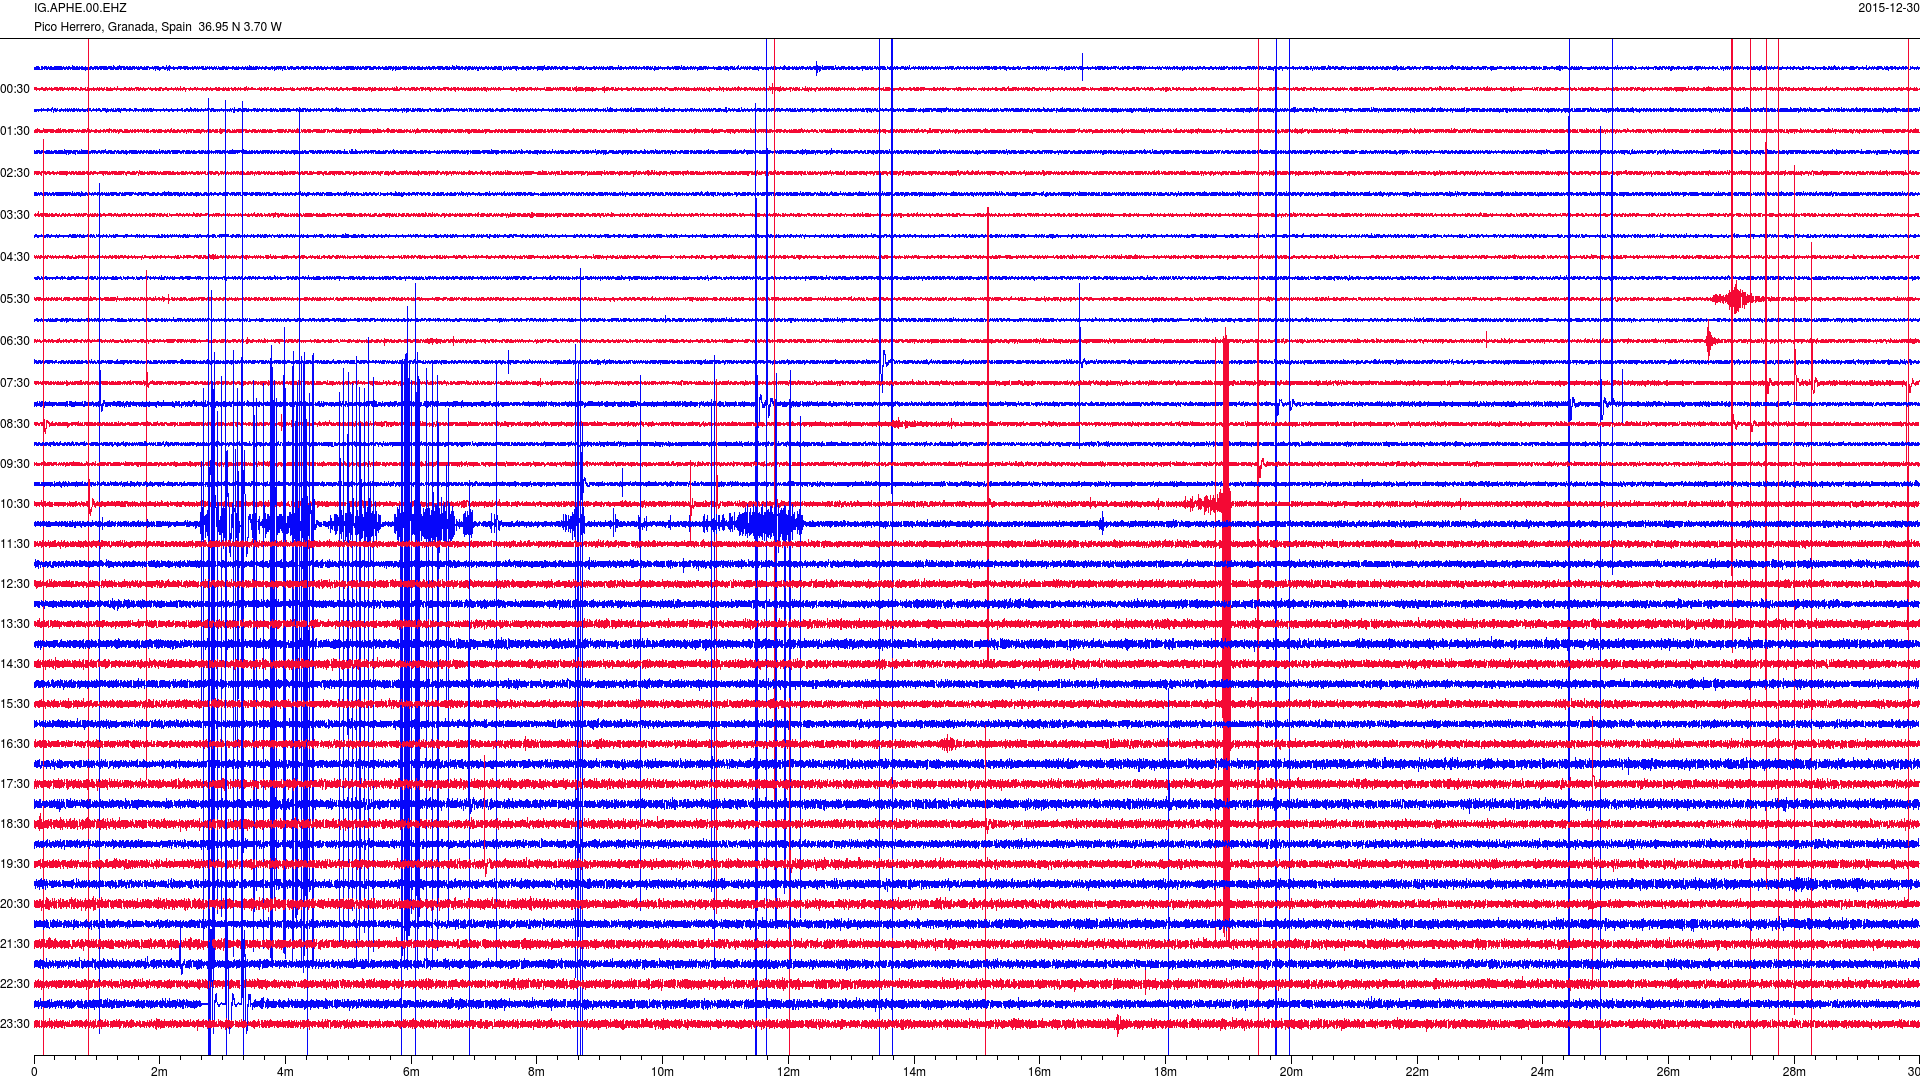Click the station code IG.APHE.00.EHZ
This screenshot has height=1080, width=1920.
click(x=80, y=8)
